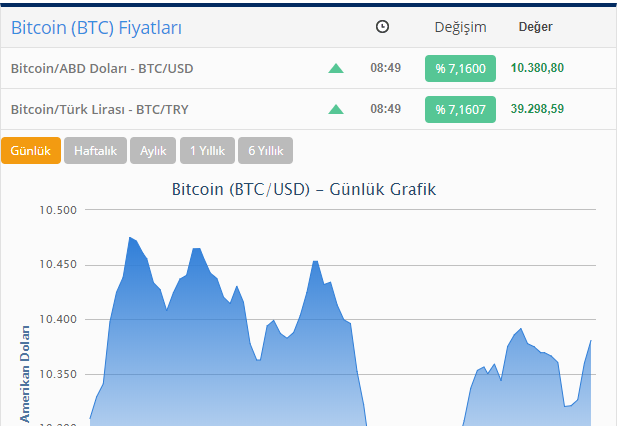618x426 pixels.
Task: Click the highest peak of the chart area
Action: tap(130, 238)
